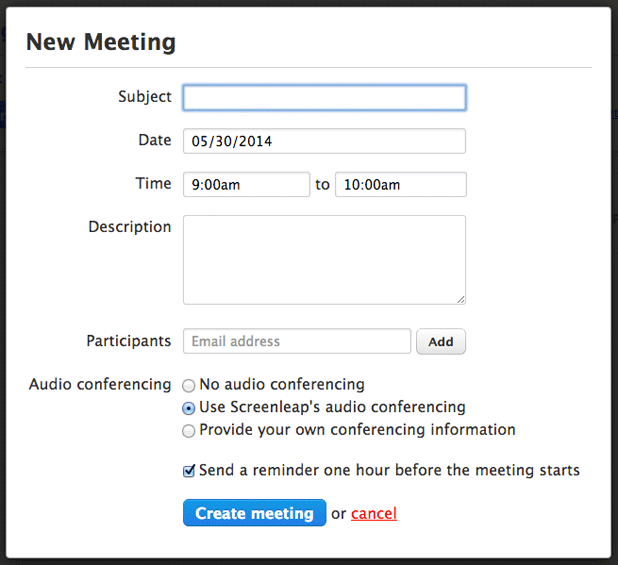
Task: Choose Use Screenleap's audio conferencing radio
Action: (x=189, y=408)
